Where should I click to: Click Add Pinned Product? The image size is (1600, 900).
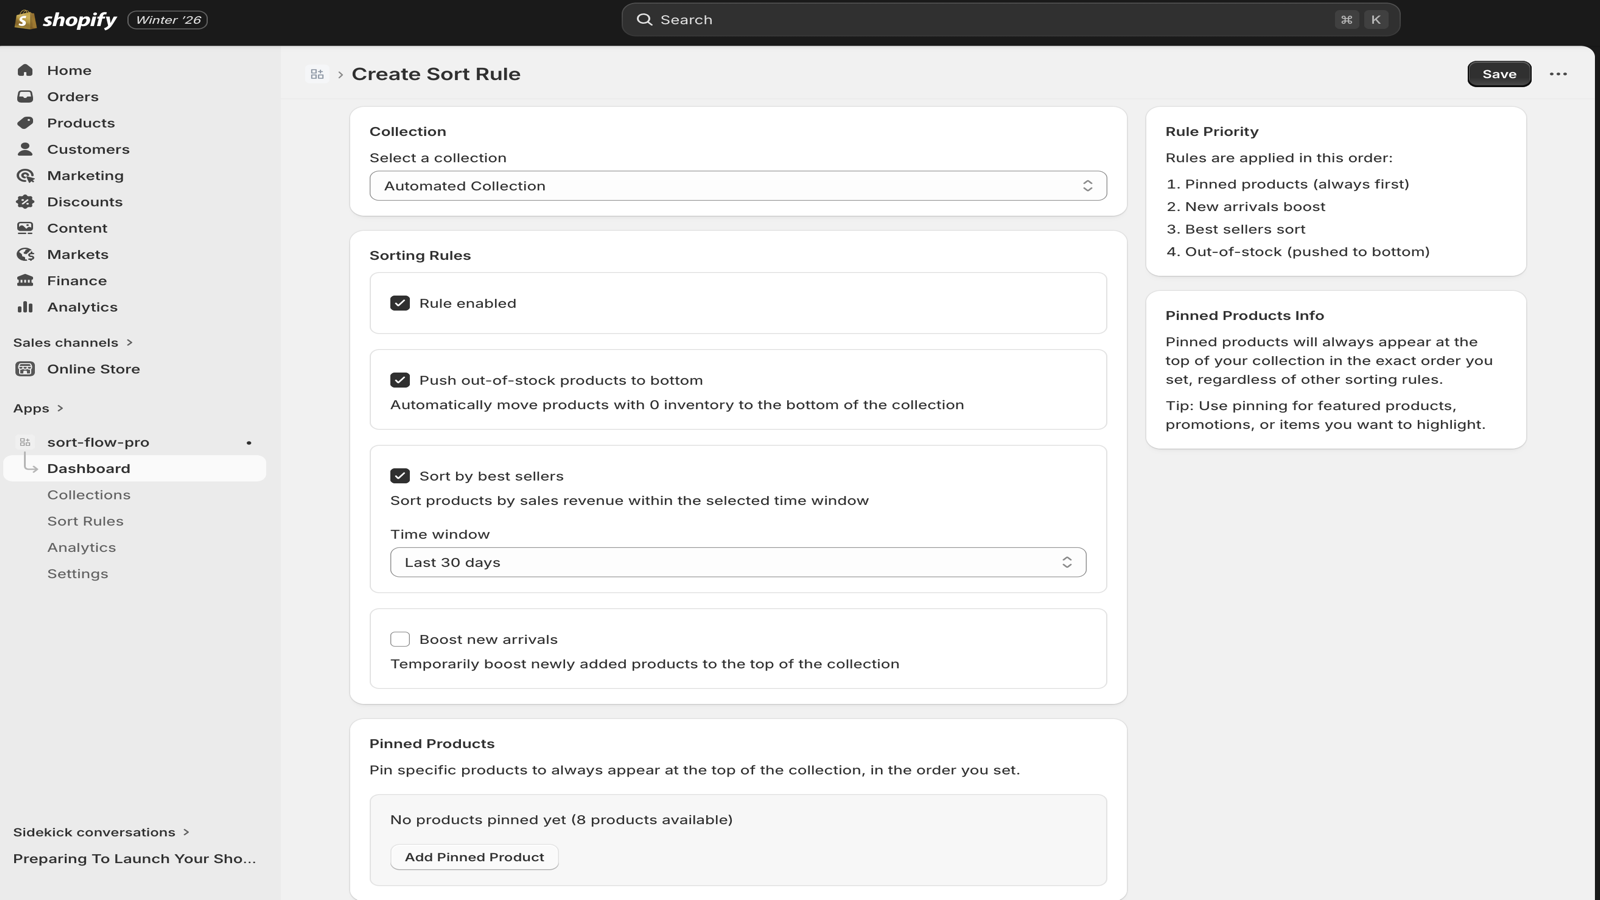(x=474, y=856)
